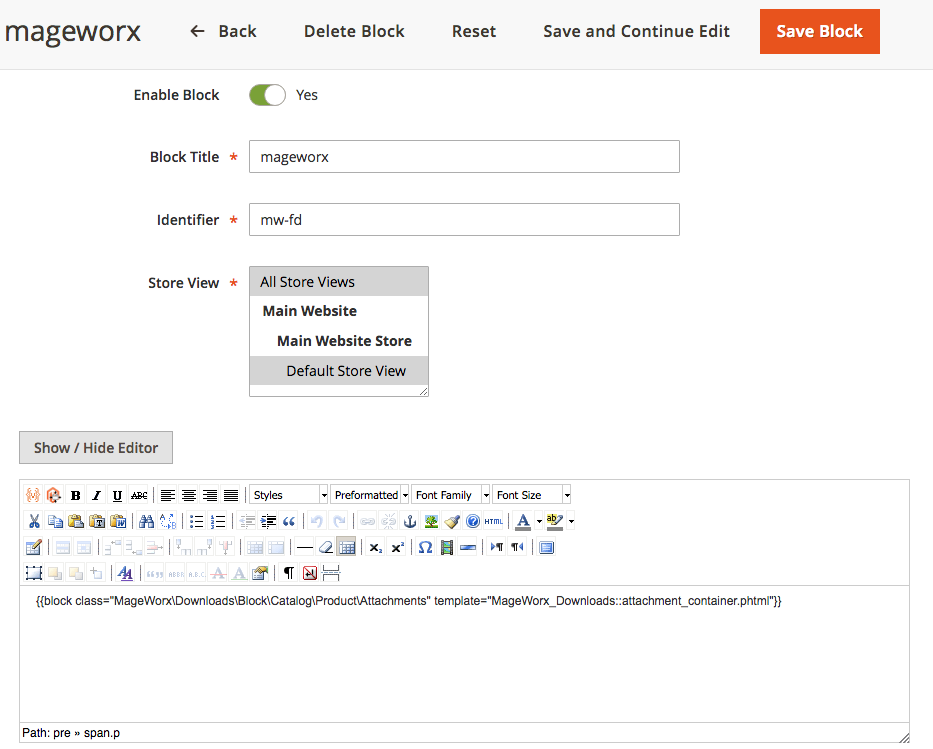Open the Font Size dropdown
Image resolution: width=933 pixels, height=749 pixels.
coord(531,495)
